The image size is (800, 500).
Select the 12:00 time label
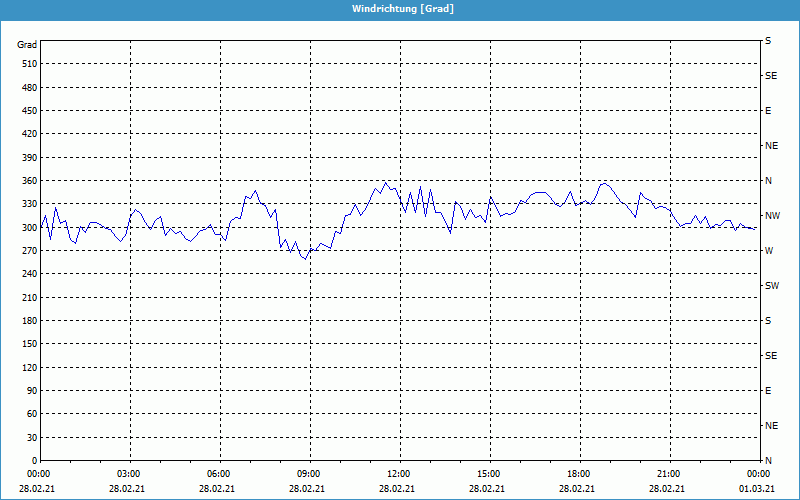pos(399,474)
